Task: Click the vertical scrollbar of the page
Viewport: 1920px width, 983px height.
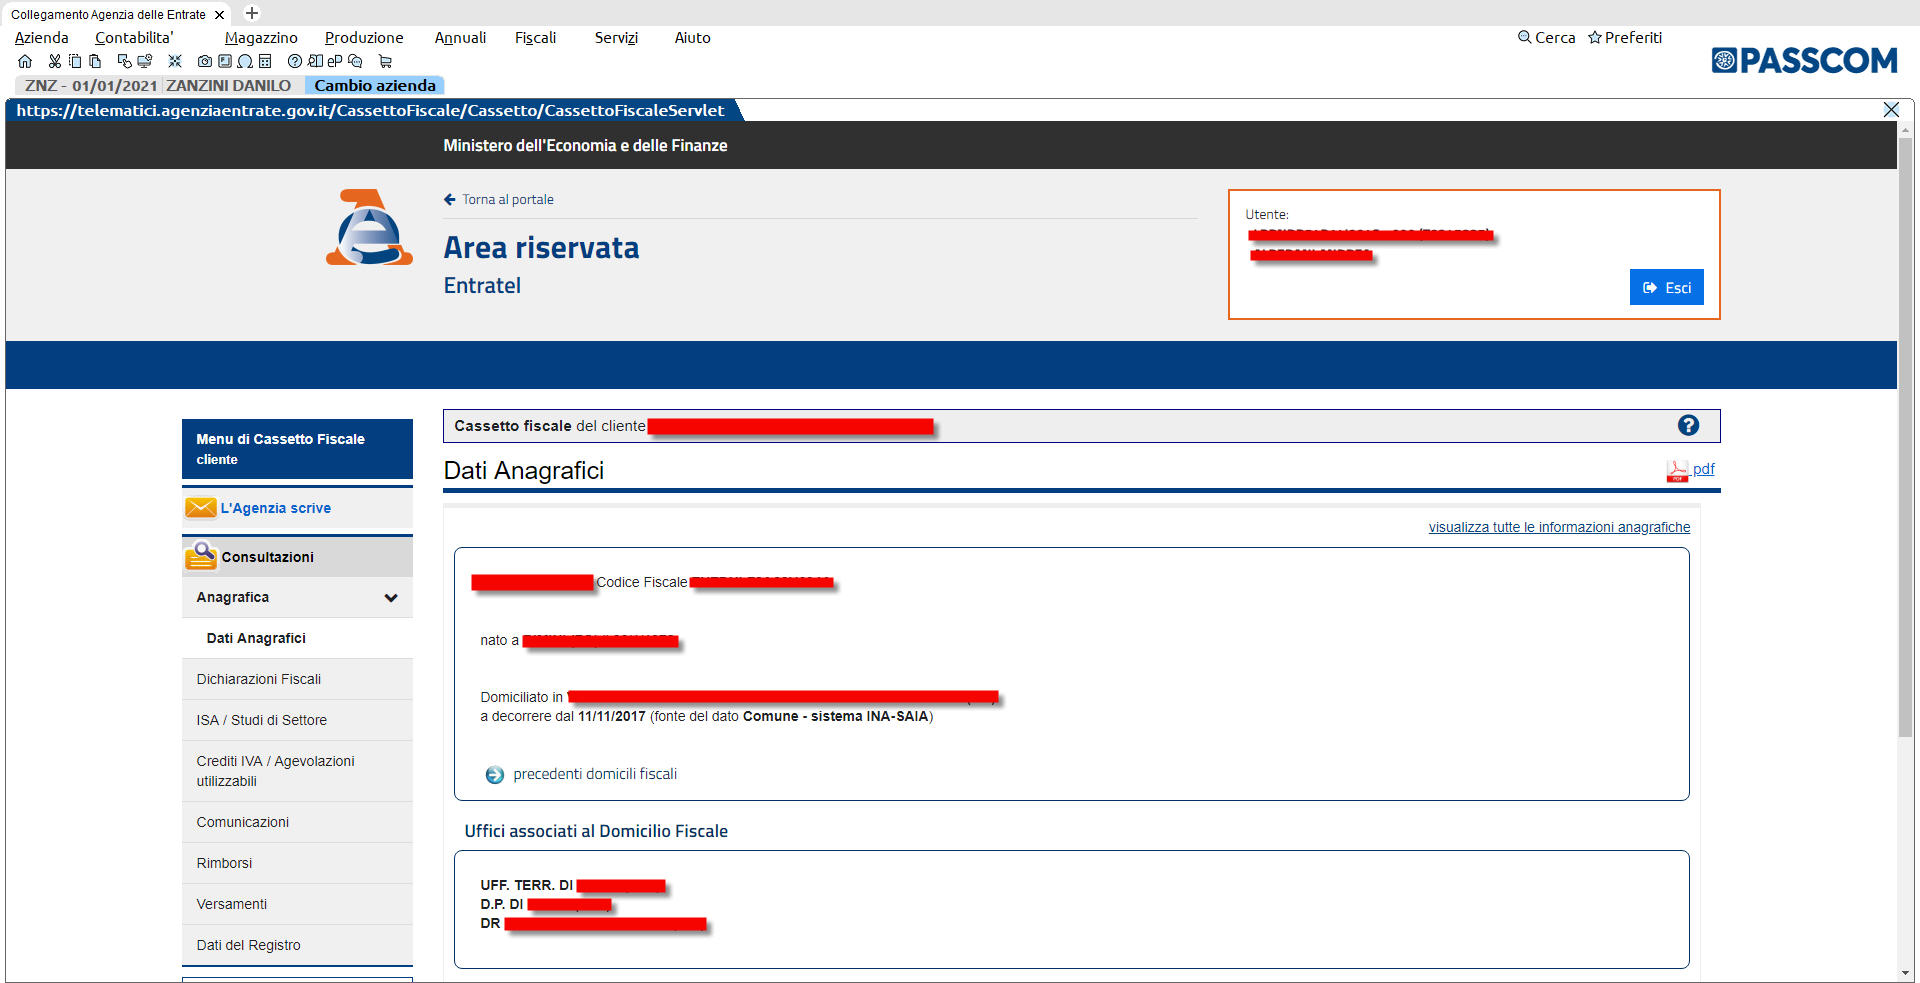Action: point(1905,440)
